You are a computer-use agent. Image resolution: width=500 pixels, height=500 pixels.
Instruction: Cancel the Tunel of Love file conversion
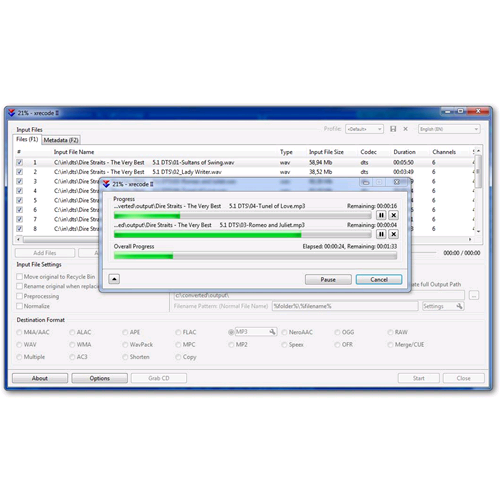click(x=394, y=215)
